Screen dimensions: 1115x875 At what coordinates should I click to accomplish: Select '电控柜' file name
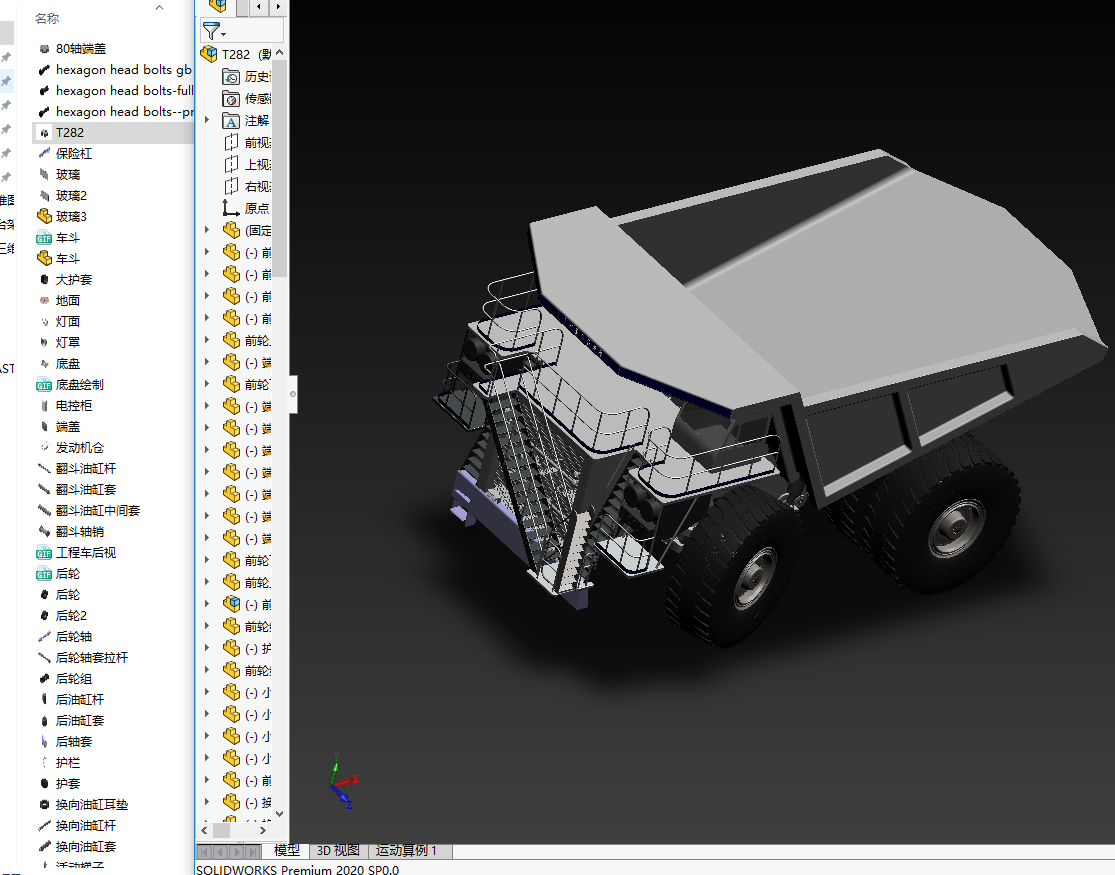click(74, 405)
